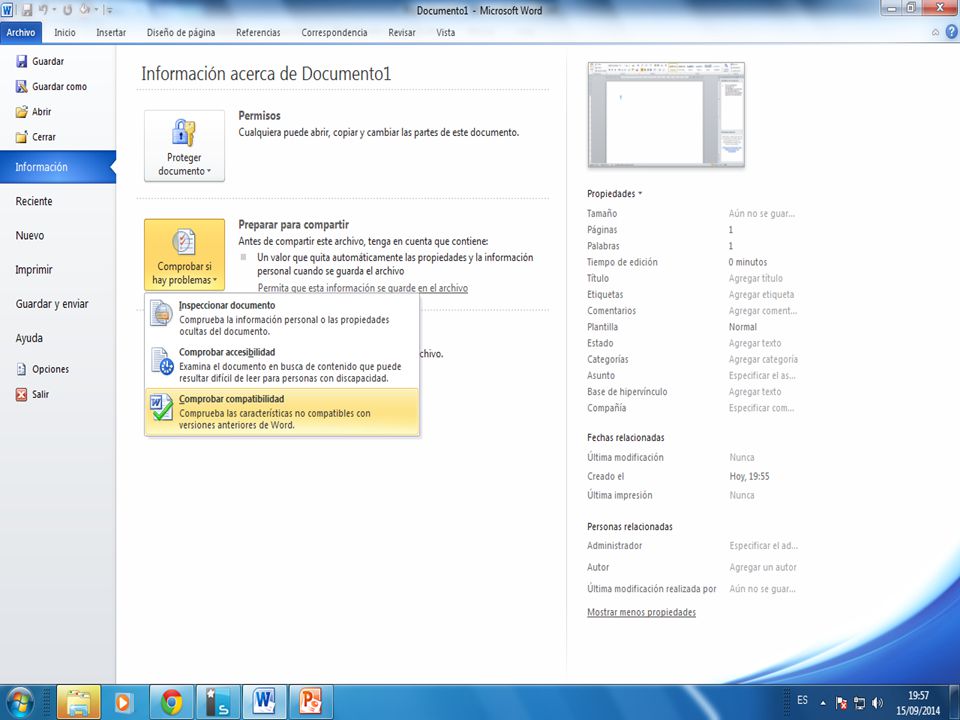
Task: Open PowerPoint from the taskbar
Action: coord(311,702)
